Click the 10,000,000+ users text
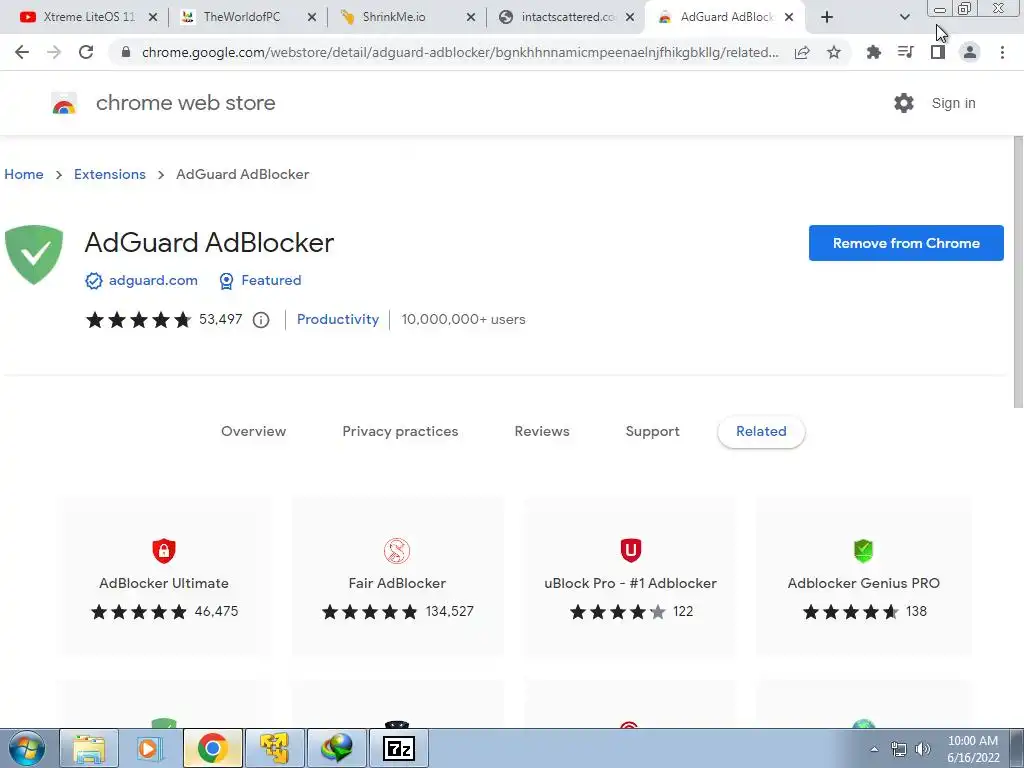1024x768 pixels. click(463, 319)
